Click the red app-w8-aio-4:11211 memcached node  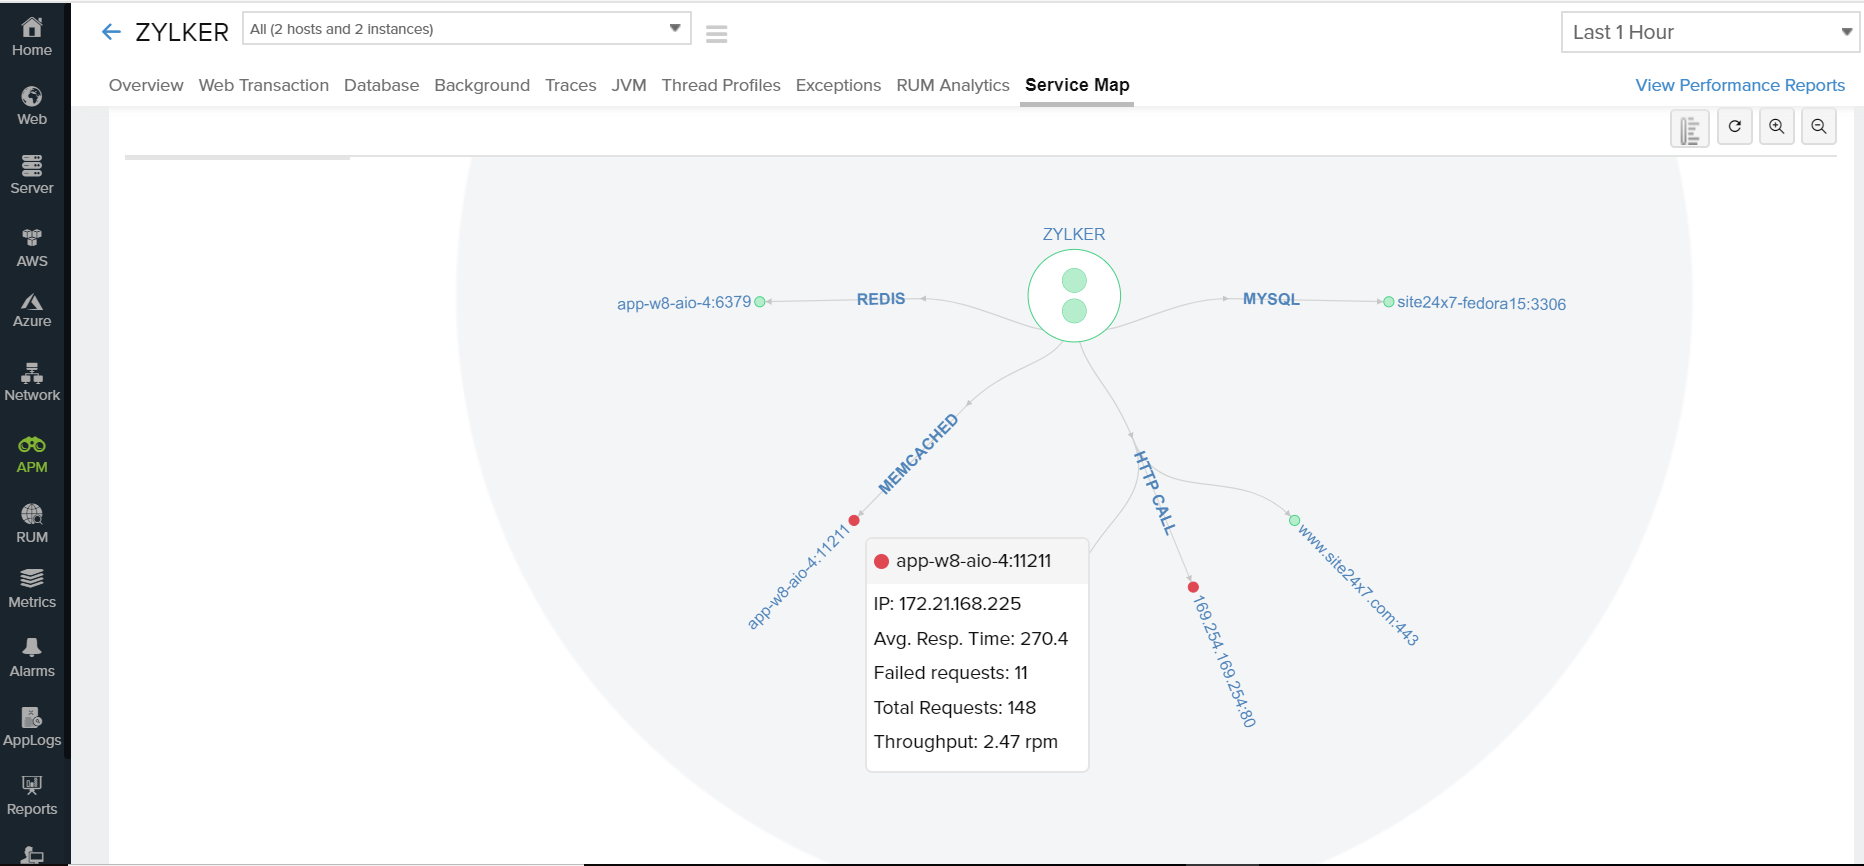point(854,520)
